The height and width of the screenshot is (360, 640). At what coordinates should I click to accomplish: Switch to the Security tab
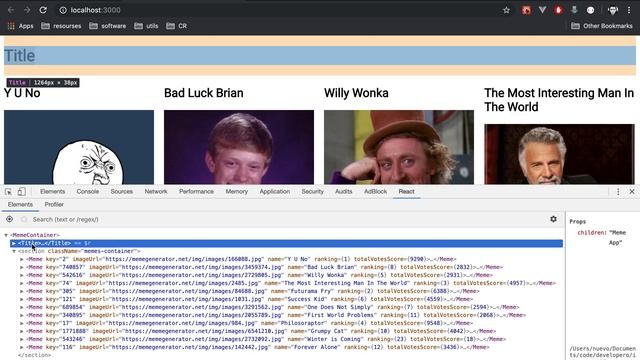tap(313, 191)
